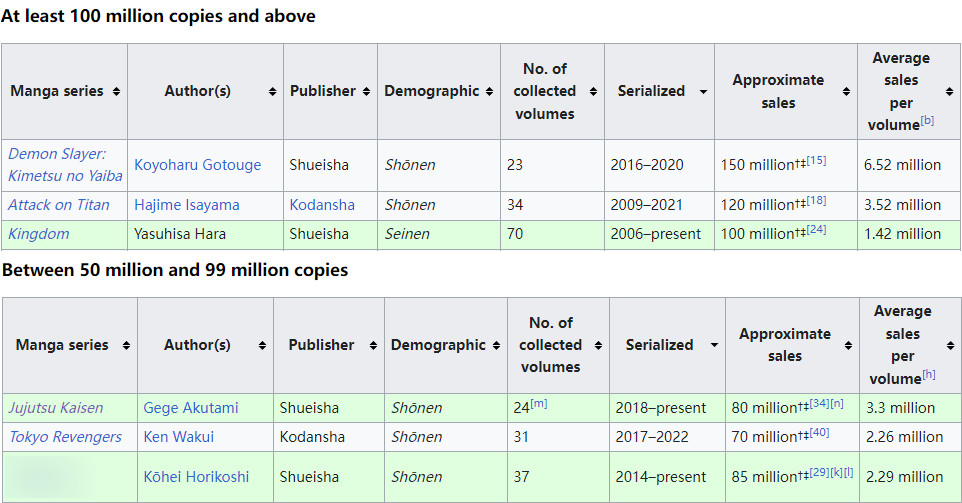Open Attack on Titan article link
This screenshot has width=962, height=503.
pos(59,205)
